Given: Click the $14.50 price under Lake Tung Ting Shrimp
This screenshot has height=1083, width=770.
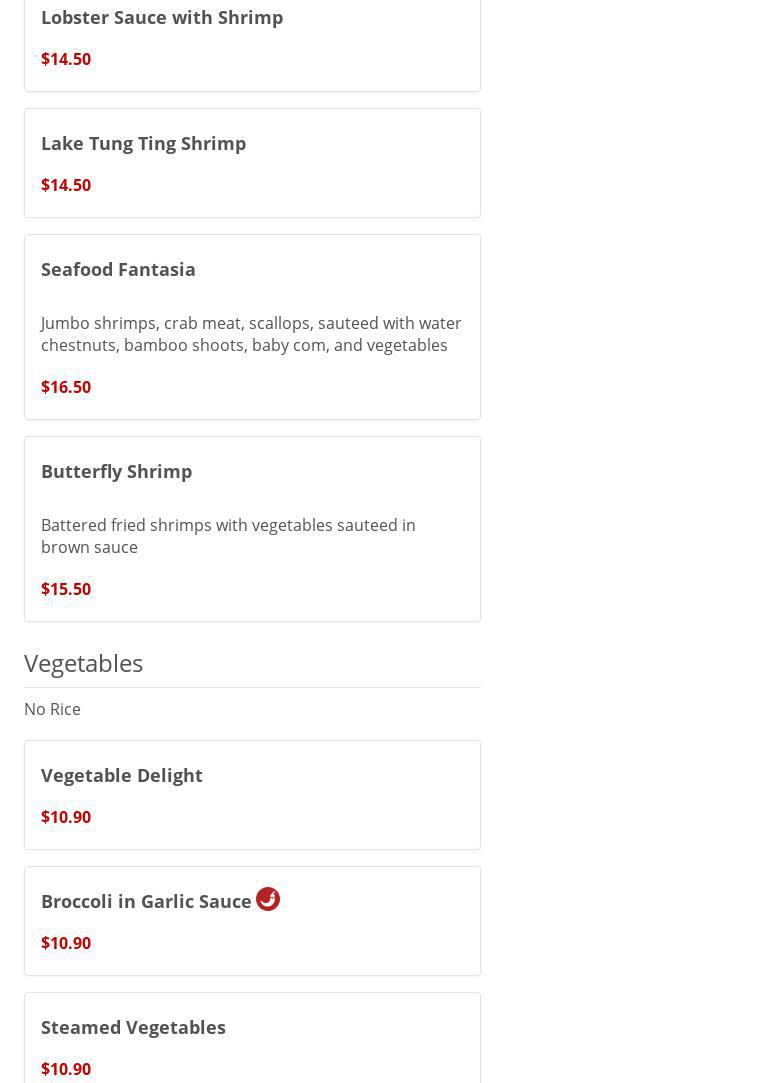Looking at the screenshot, I should [66, 185].
